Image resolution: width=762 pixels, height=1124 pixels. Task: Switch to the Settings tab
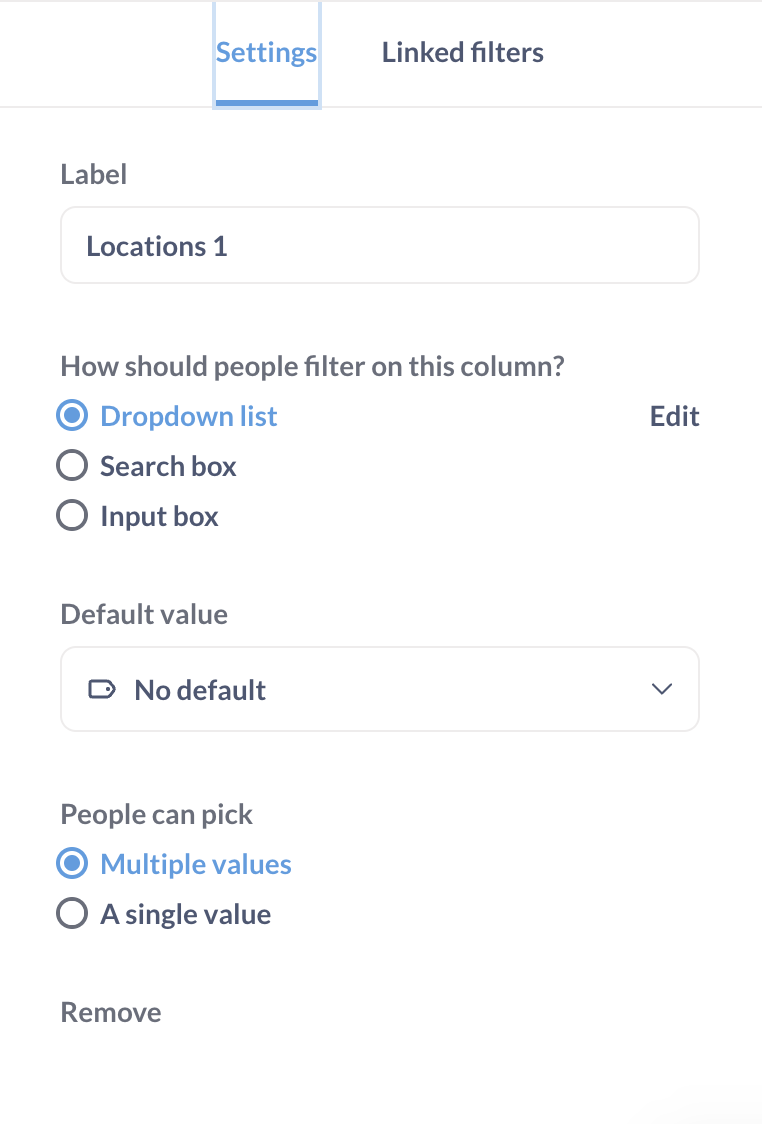pos(267,53)
